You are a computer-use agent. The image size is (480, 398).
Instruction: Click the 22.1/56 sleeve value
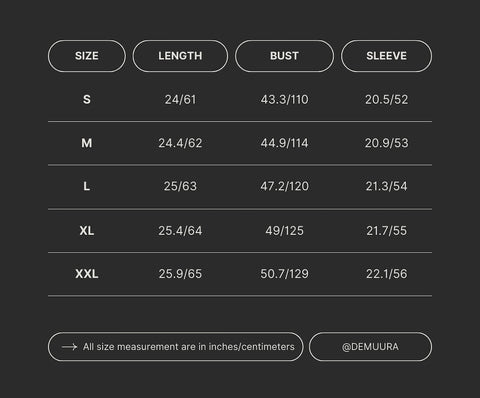[x=386, y=274]
